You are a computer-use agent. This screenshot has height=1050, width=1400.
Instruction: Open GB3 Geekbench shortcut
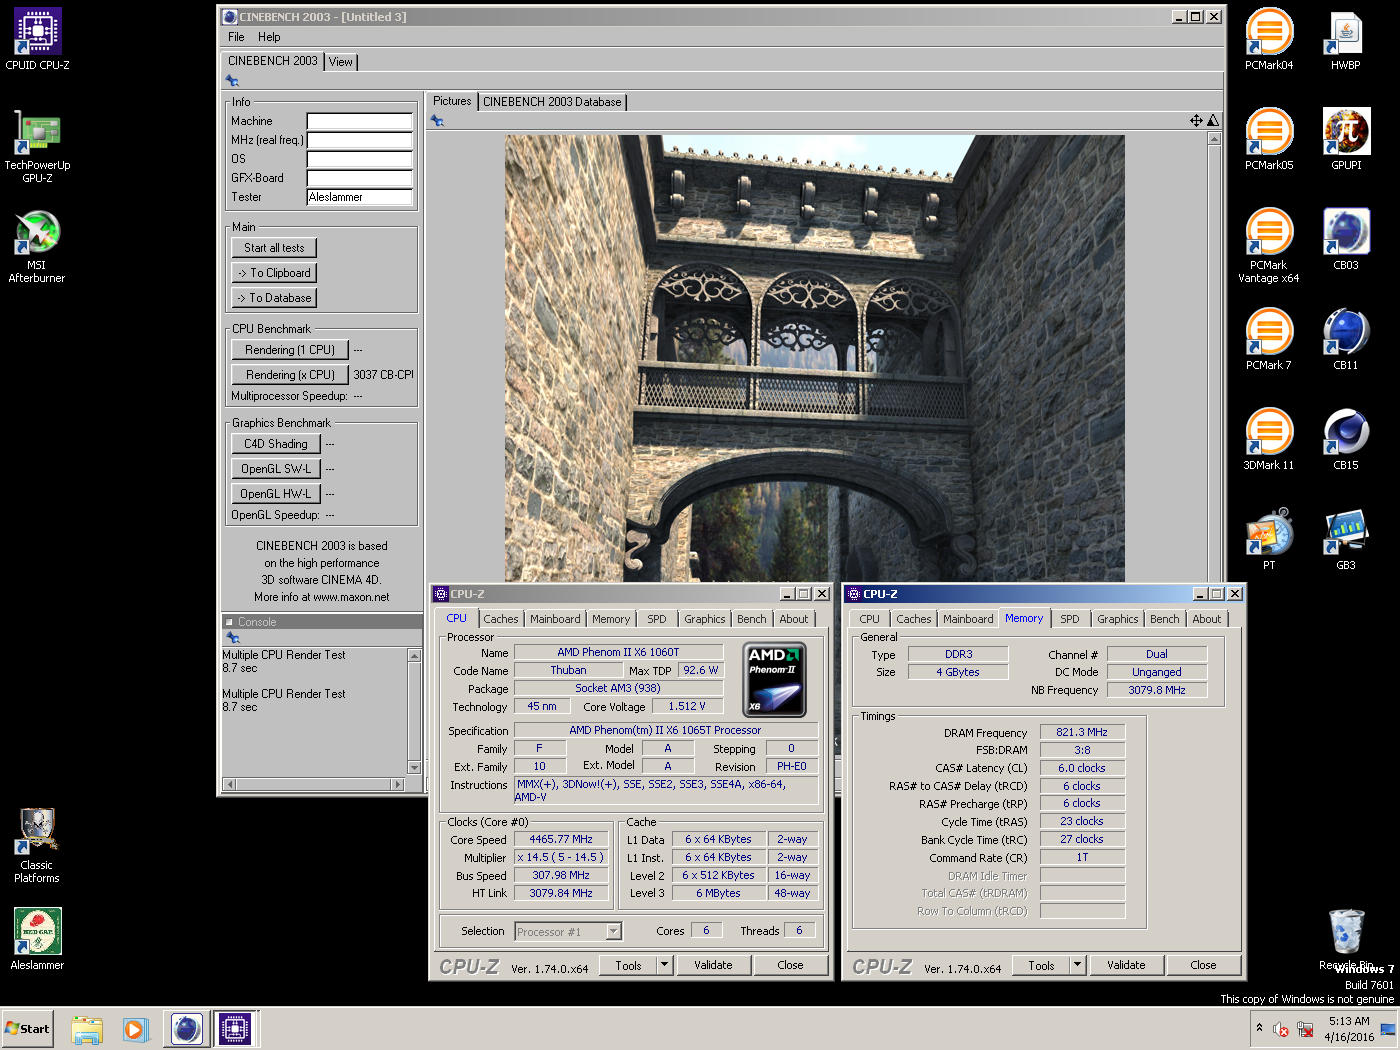pos(1346,540)
